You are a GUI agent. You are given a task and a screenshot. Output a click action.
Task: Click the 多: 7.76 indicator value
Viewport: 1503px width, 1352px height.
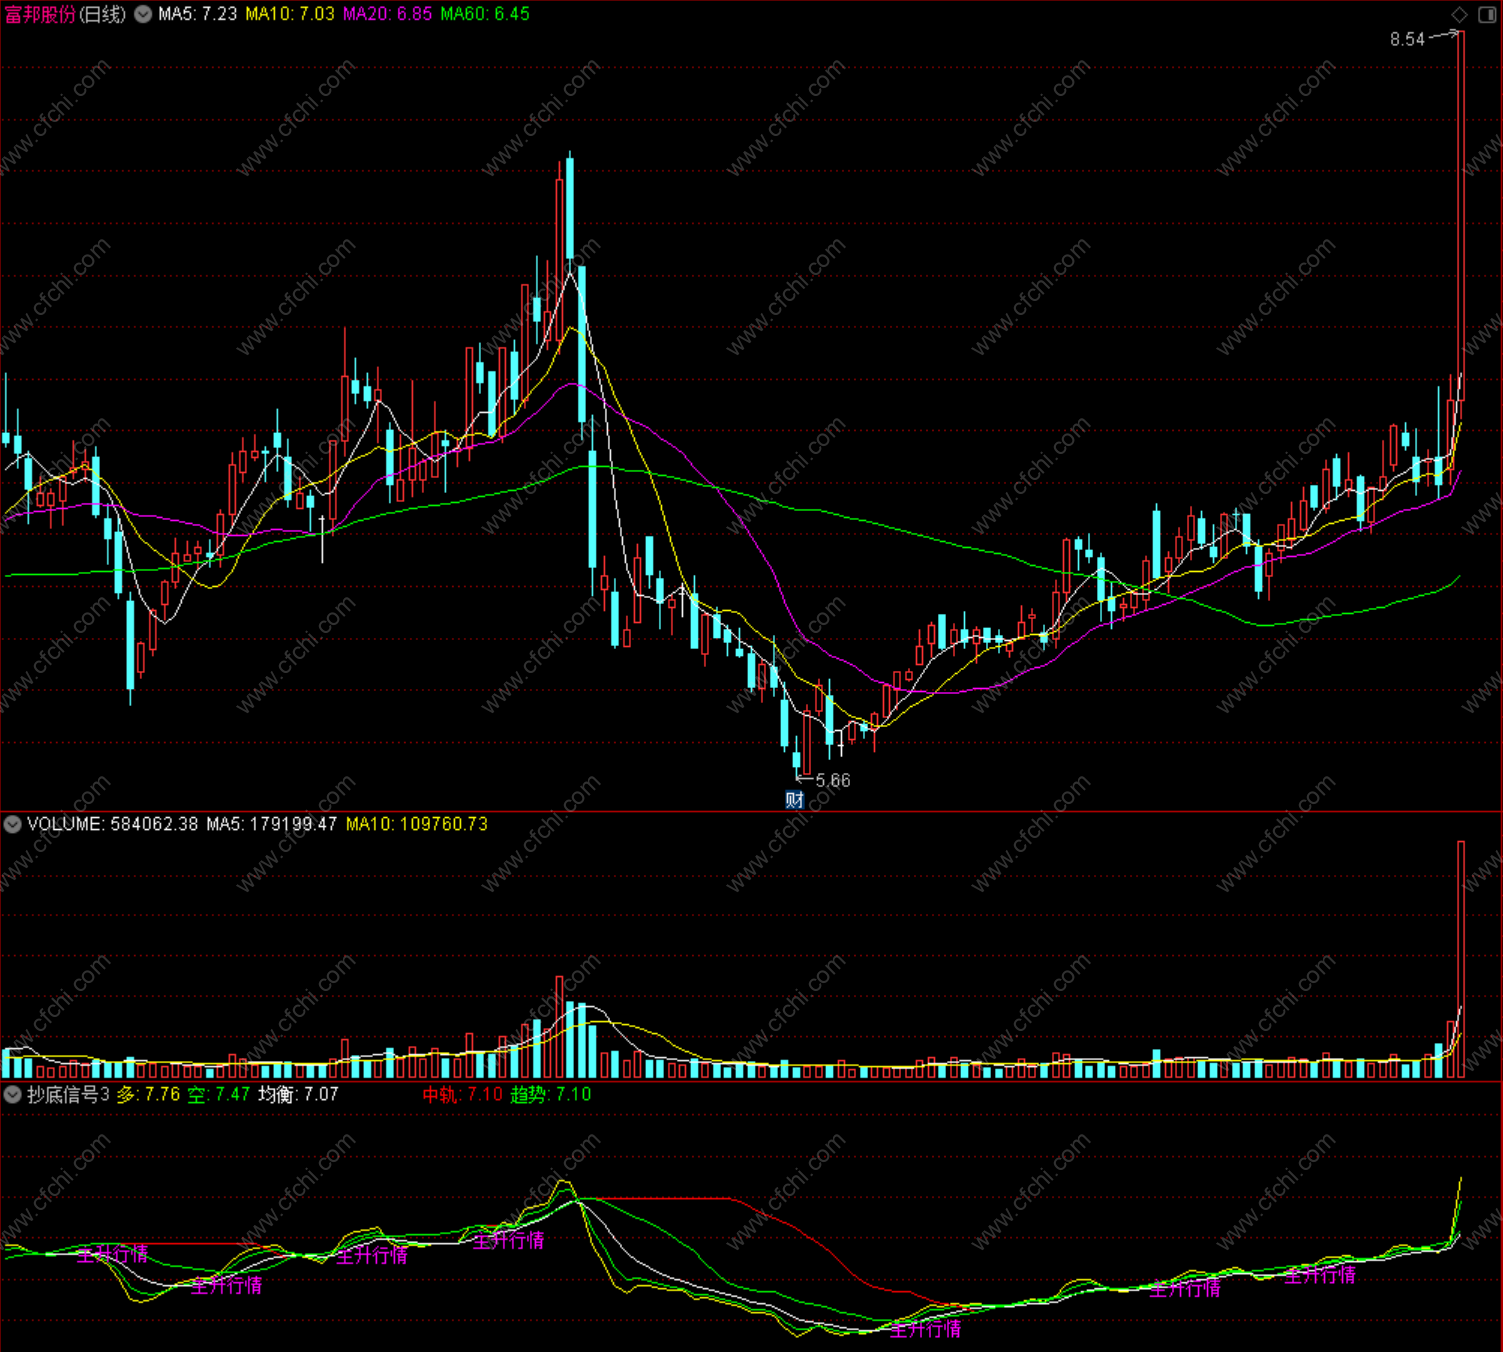(148, 1094)
